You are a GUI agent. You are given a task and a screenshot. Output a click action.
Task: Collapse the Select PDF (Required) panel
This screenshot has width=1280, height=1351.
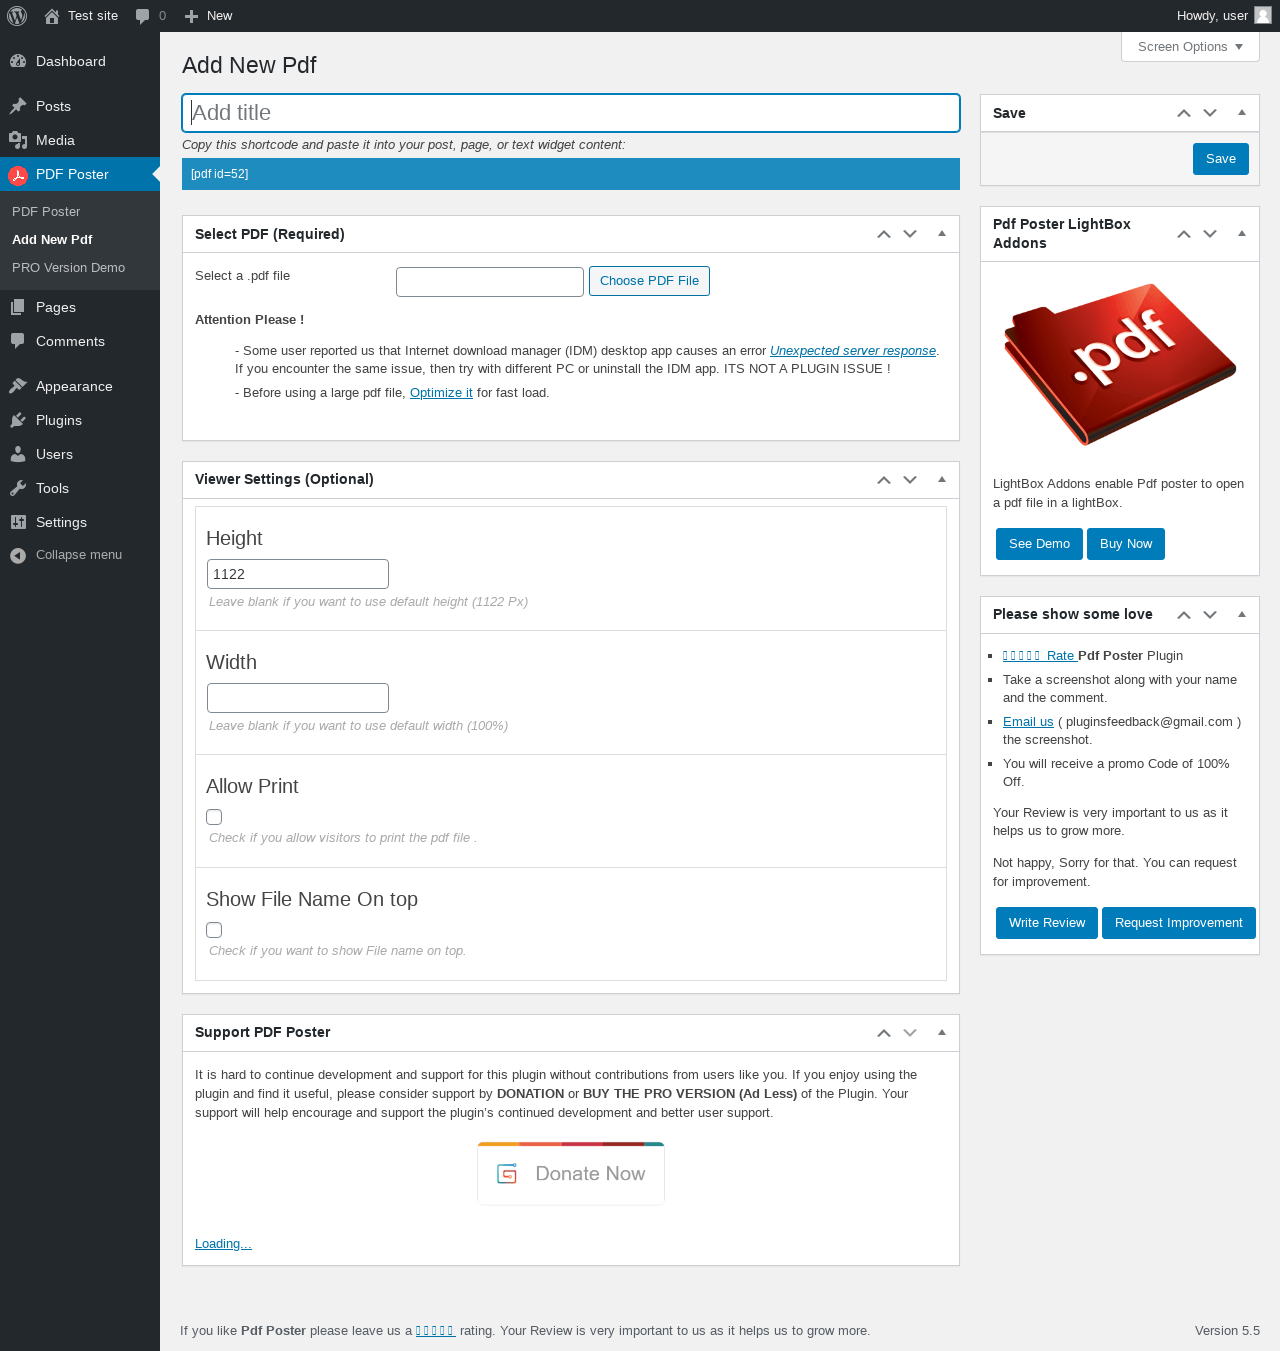pos(942,234)
